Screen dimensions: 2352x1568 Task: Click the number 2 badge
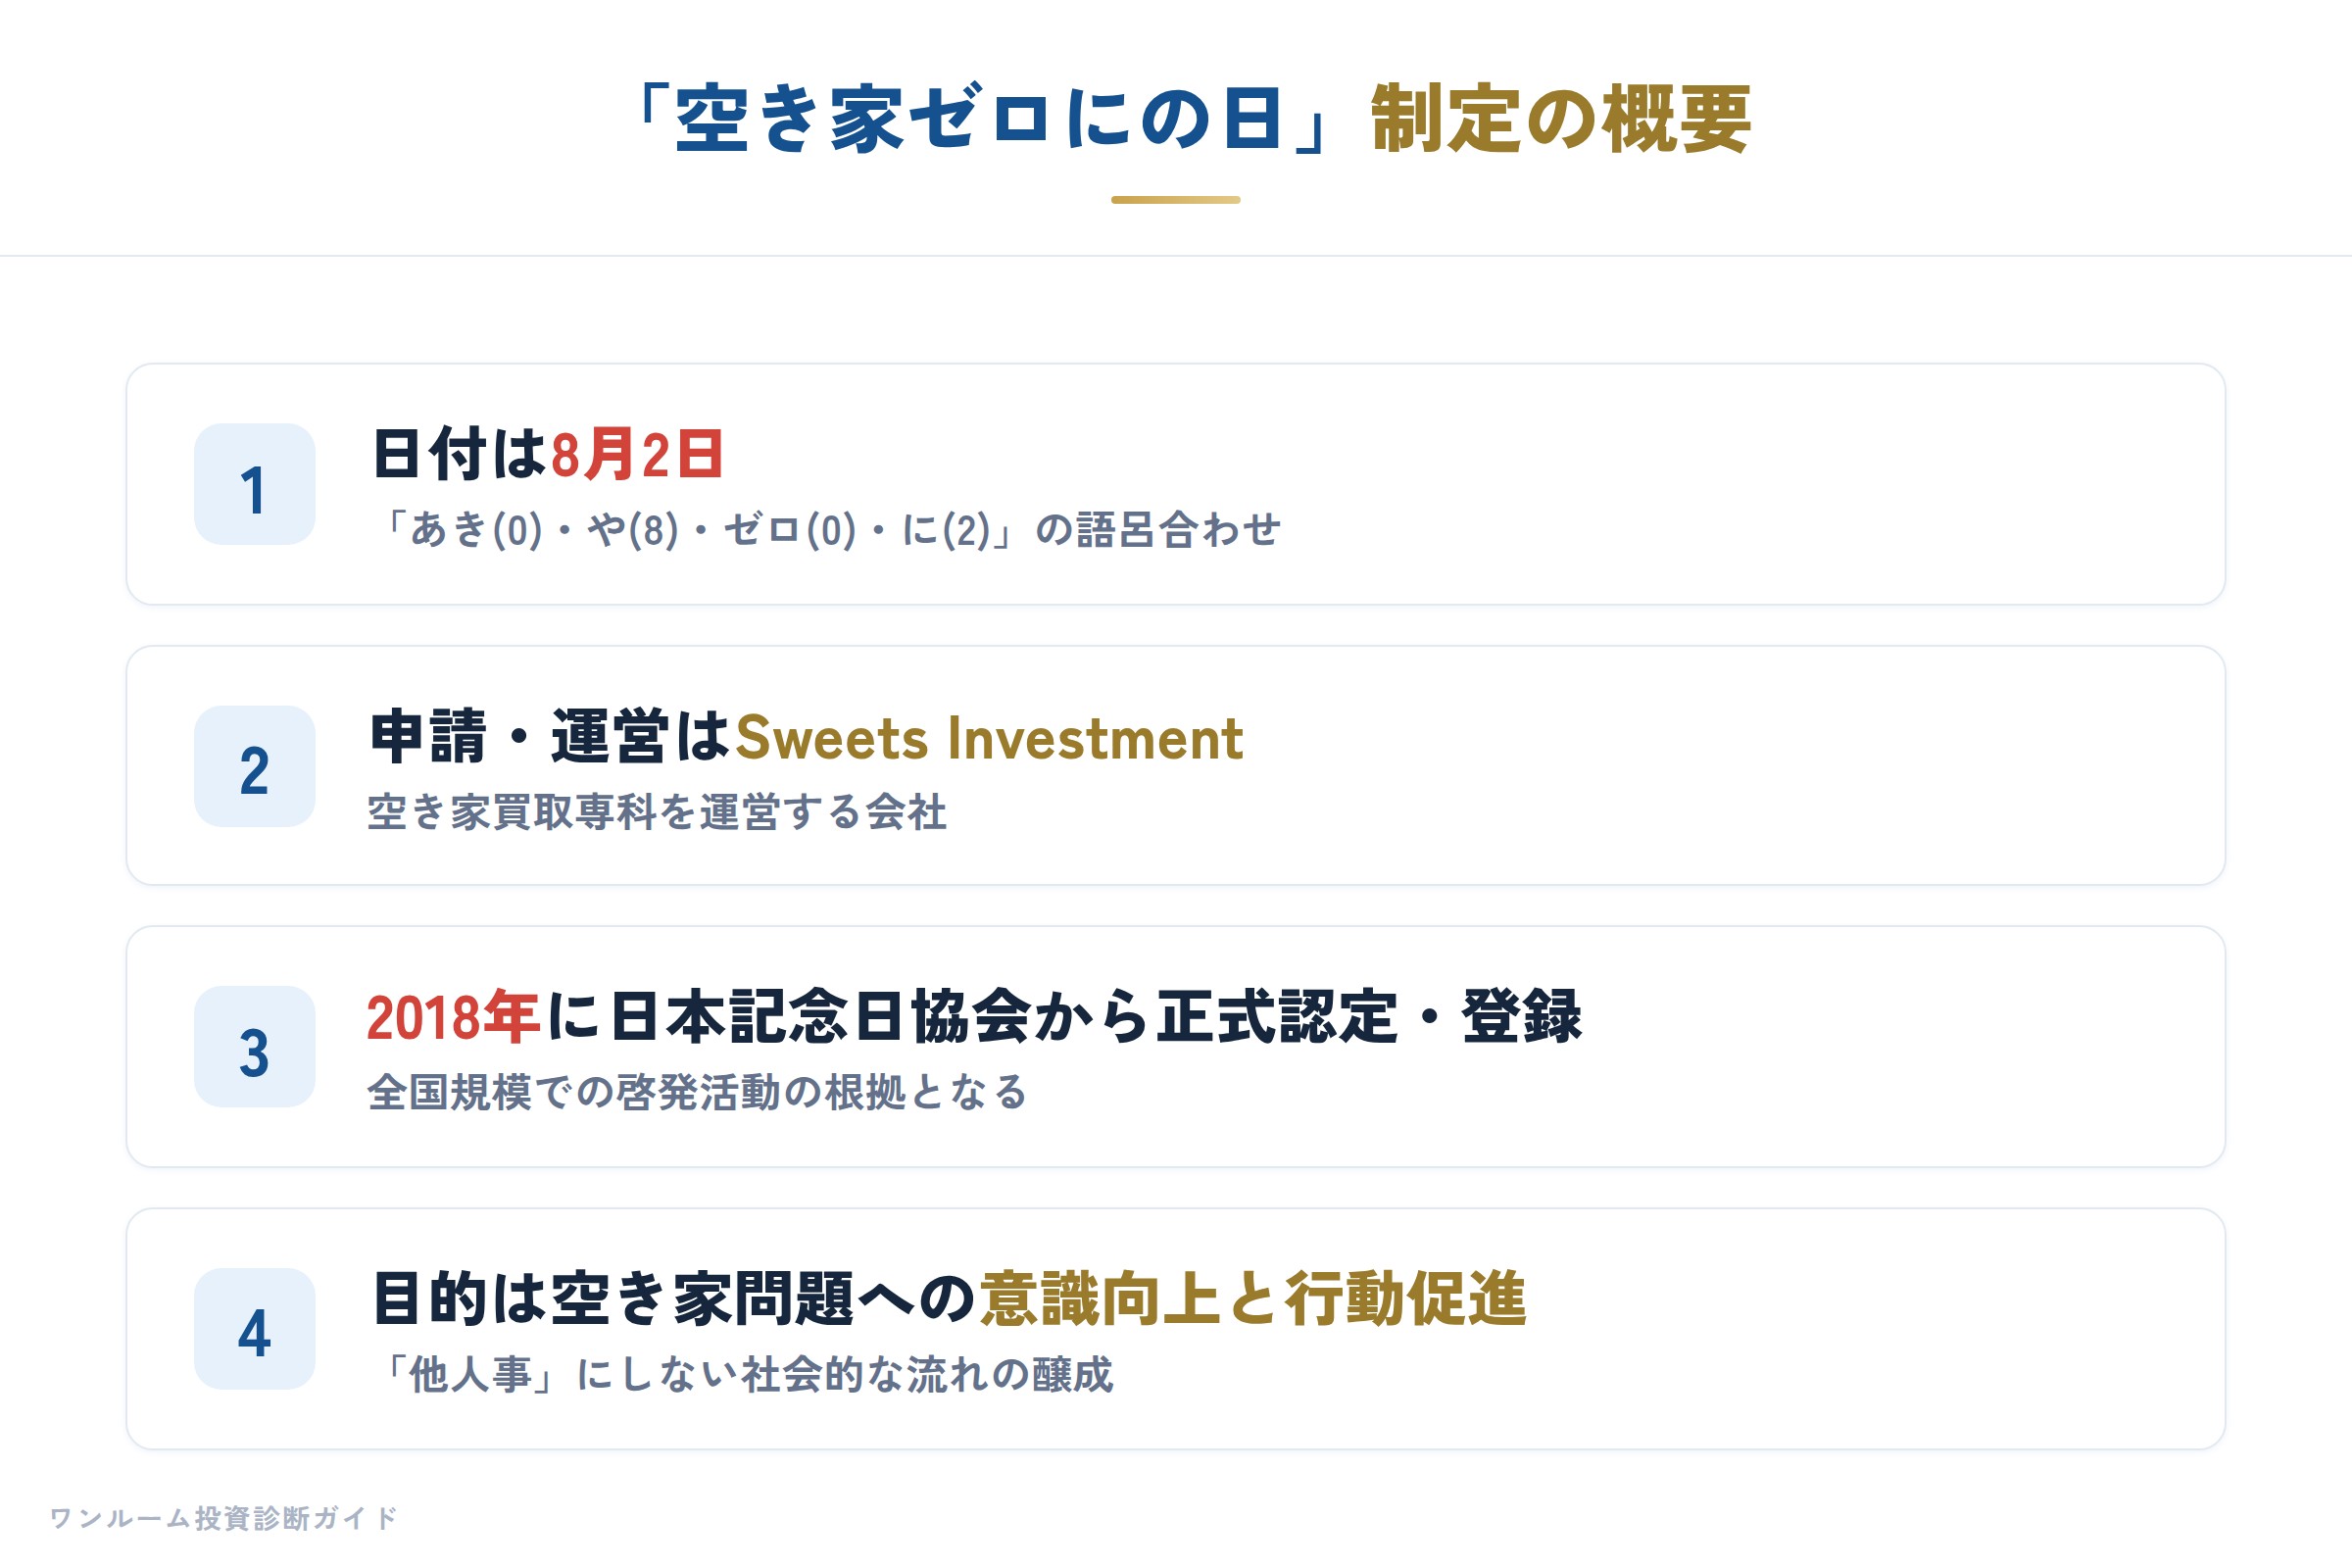[255, 766]
